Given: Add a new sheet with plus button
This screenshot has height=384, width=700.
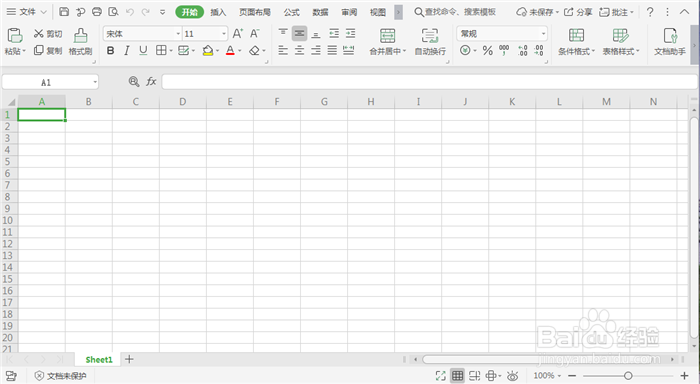Looking at the screenshot, I should coord(129,359).
